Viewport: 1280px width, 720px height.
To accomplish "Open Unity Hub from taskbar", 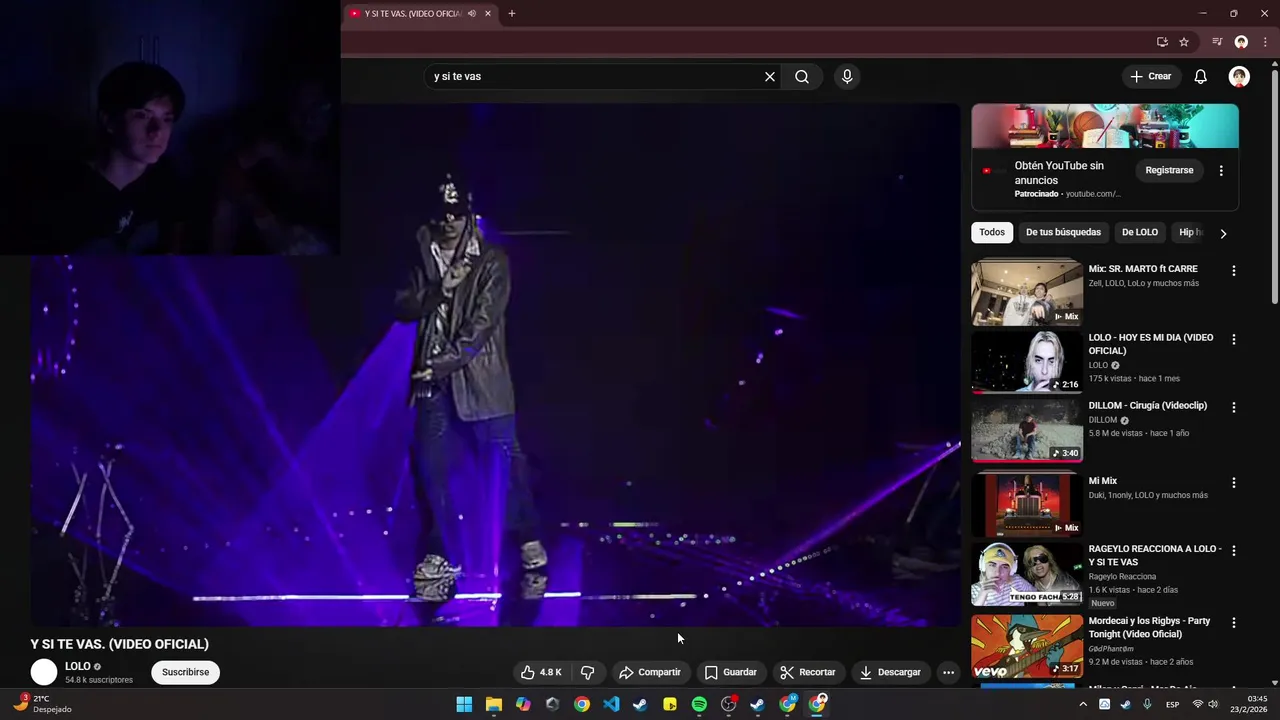I will click(552, 704).
